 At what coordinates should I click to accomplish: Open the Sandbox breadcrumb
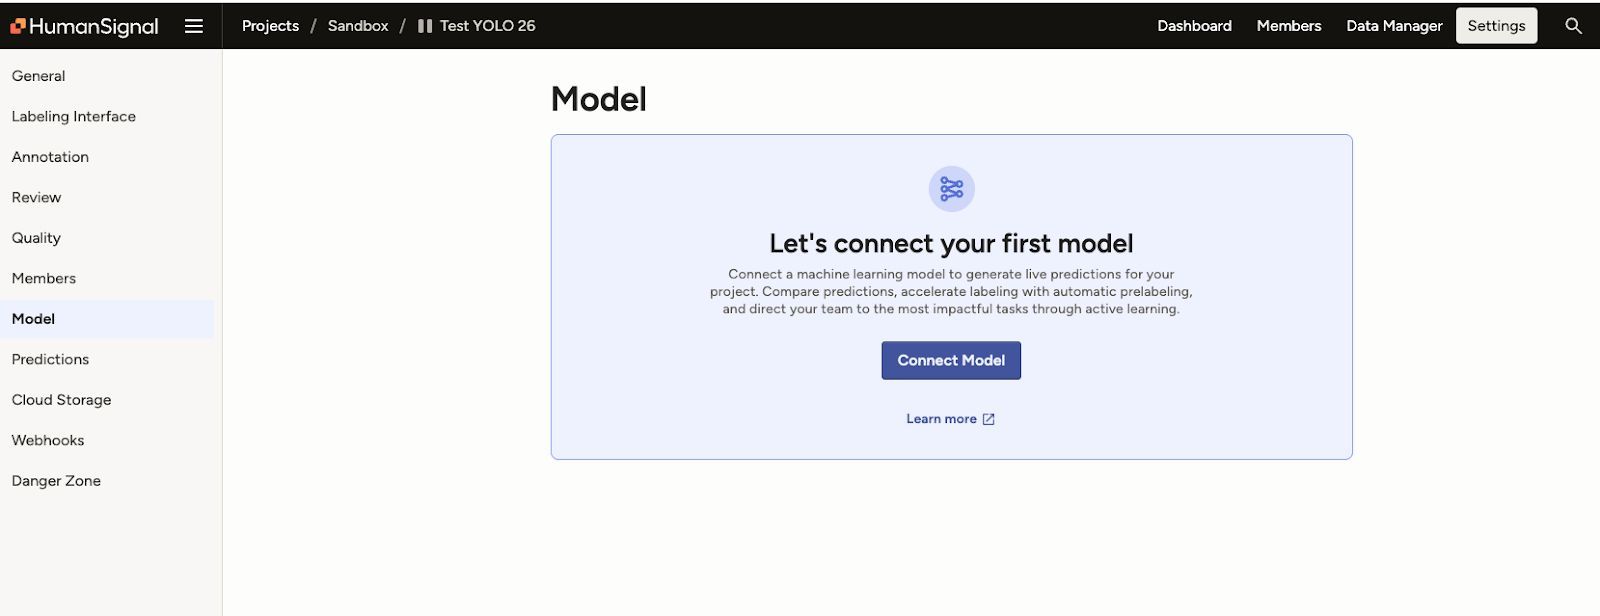point(358,26)
